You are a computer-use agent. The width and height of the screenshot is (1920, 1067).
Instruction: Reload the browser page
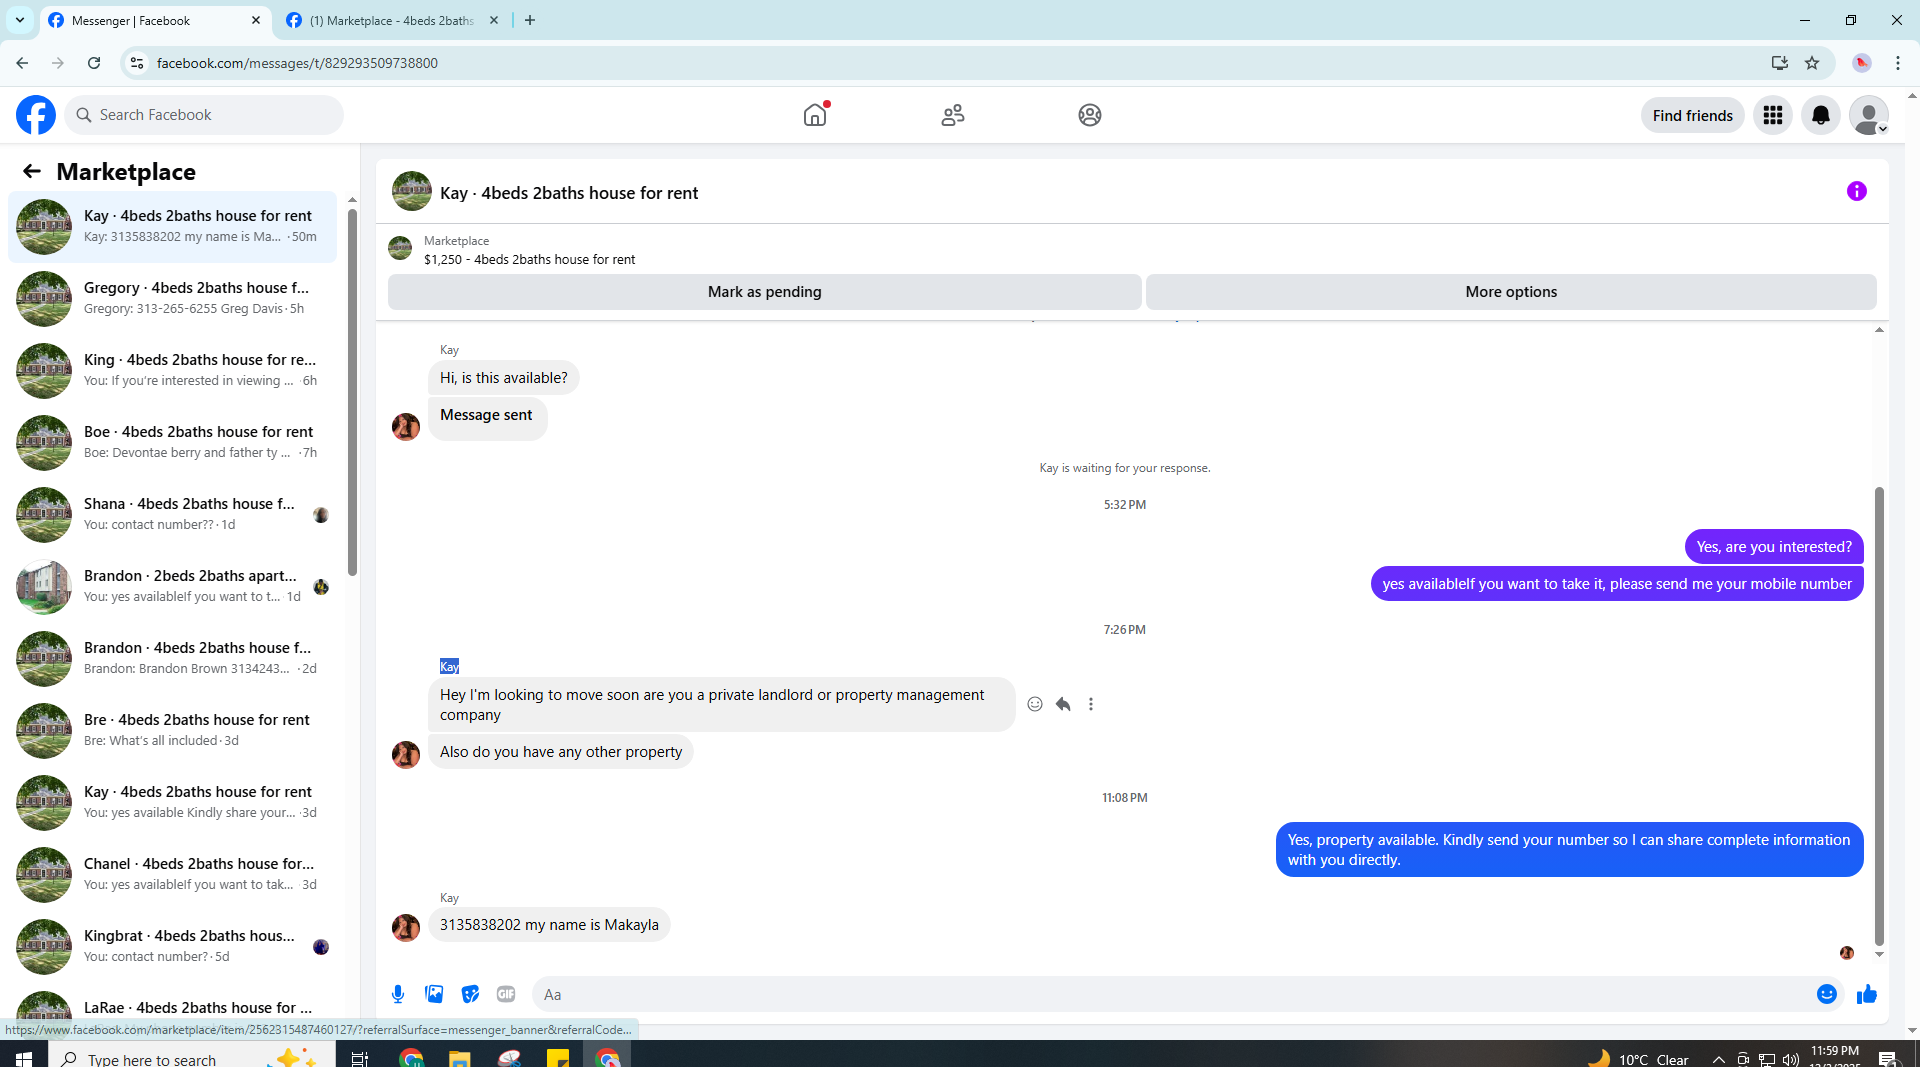94,63
